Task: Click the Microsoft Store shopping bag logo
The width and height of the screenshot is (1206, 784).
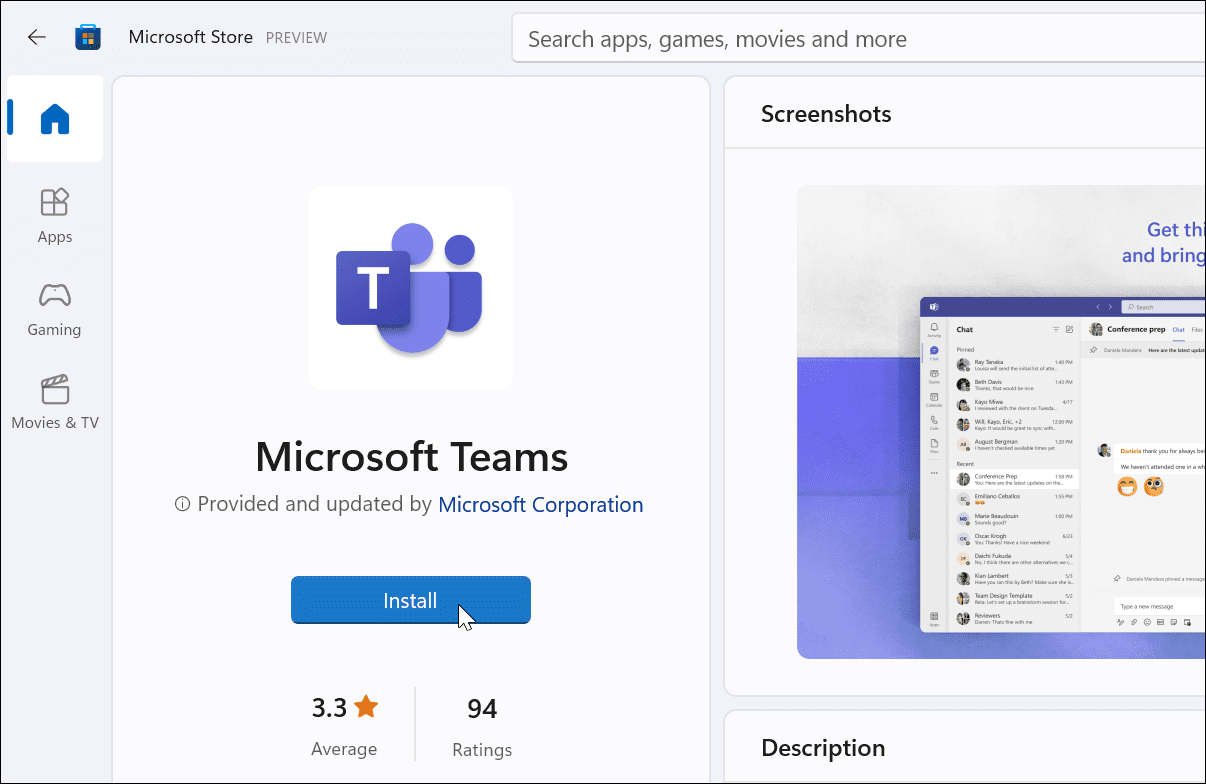Action: (88, 36)
